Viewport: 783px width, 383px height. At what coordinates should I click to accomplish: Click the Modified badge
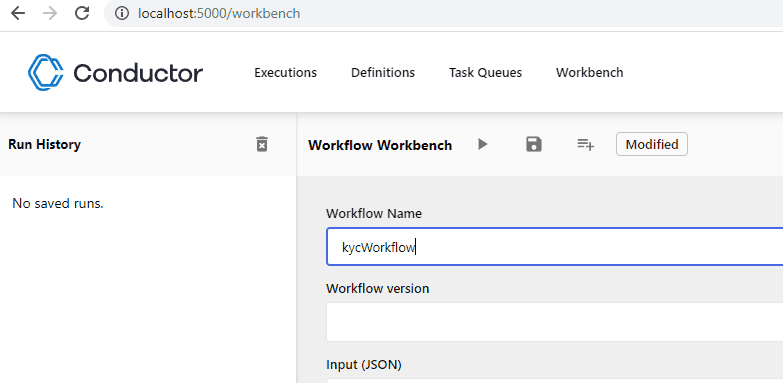pos(652,144)
